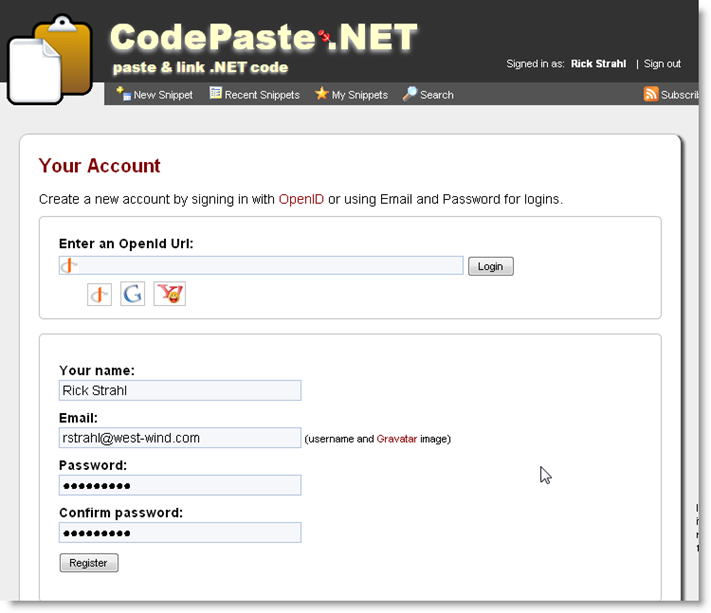Click the RSS feed icon
Screen dimensions: 711x613
point(651,94)
